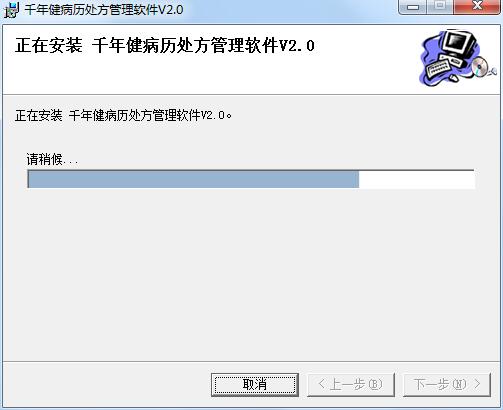Click the monitor in the setup illustration

[459, 43]
